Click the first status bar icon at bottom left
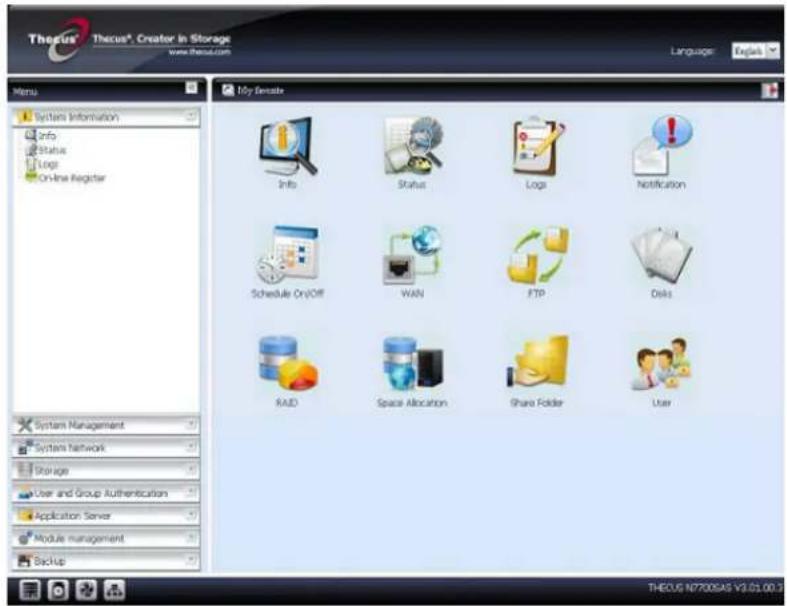Viewport: 787px width, 606px height. (30, 590)
